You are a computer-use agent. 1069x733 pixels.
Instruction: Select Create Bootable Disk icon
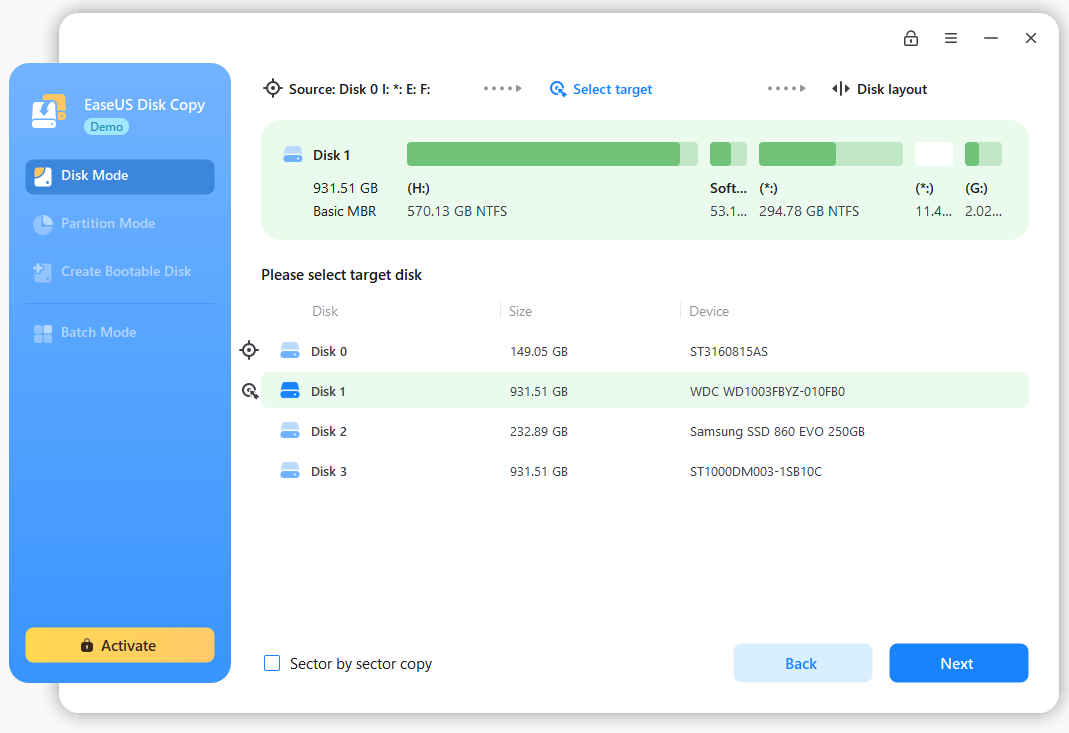tap(43, 271)
